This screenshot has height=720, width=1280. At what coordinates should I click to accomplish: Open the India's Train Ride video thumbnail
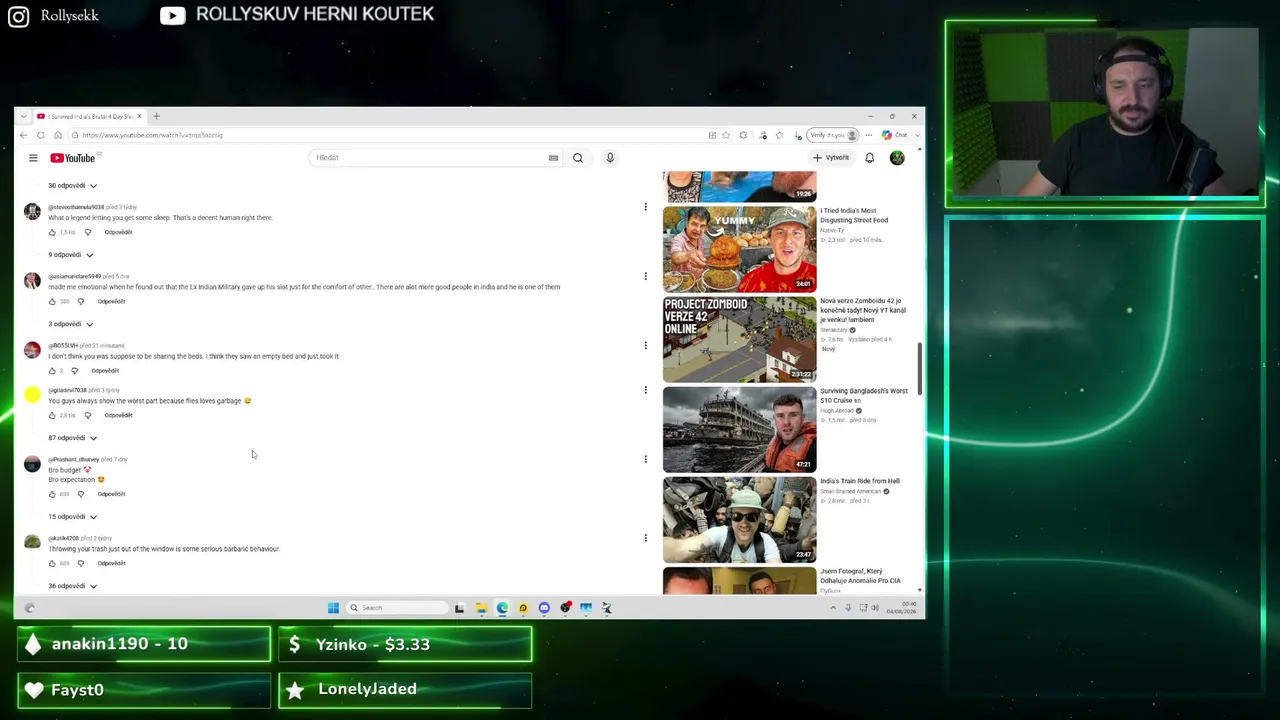739,520
